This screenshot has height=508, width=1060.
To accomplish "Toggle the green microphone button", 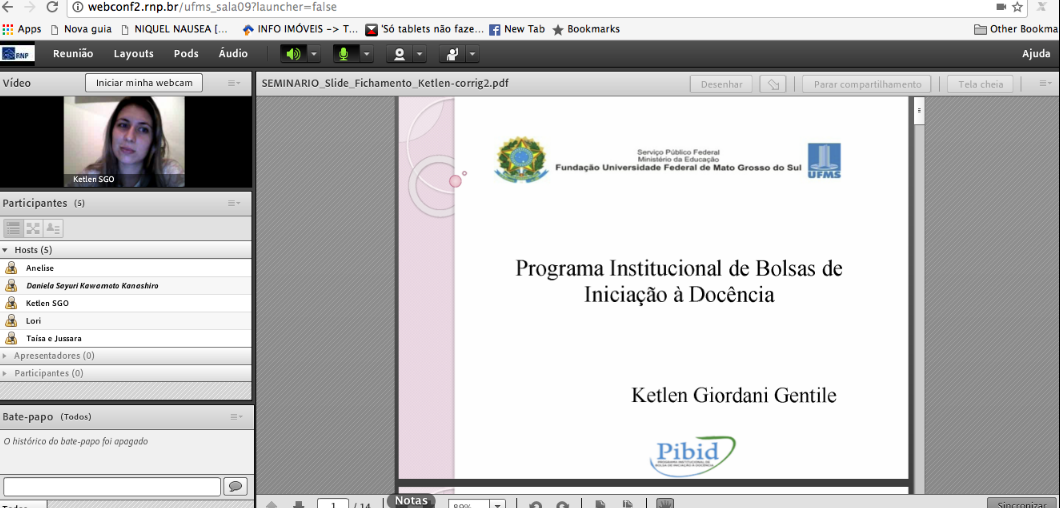I will click(344, 54).
